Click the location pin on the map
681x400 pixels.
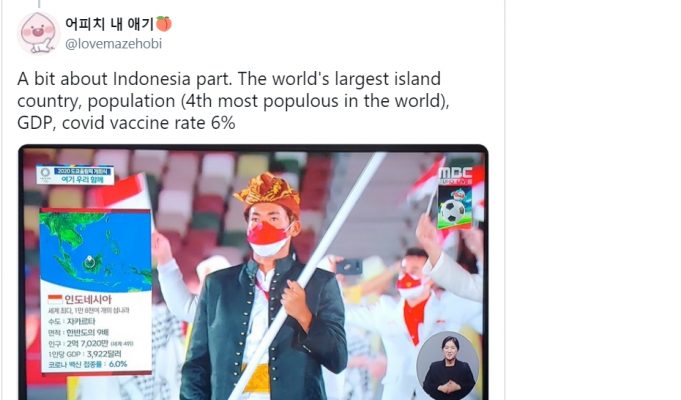click(90, 261)
